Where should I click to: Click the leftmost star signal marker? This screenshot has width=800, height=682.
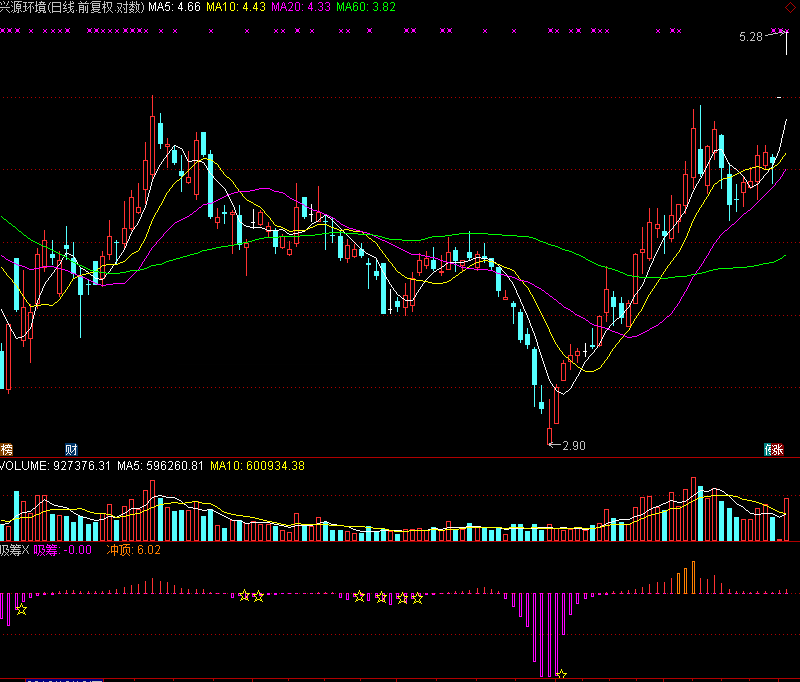coord(21,608)
